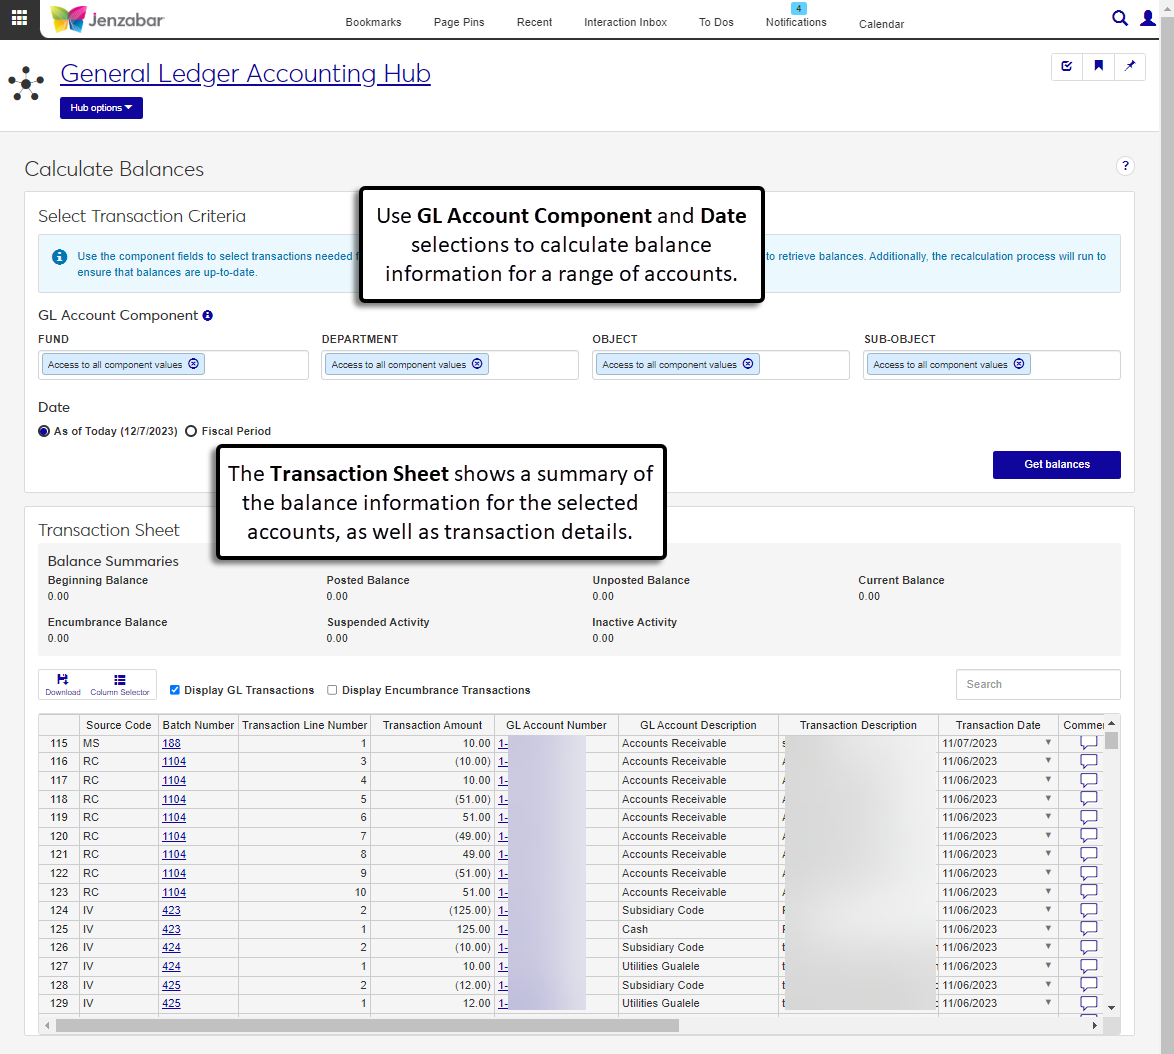Remove FUND component value chip
1174x1054 pixels.
point(193,364)
